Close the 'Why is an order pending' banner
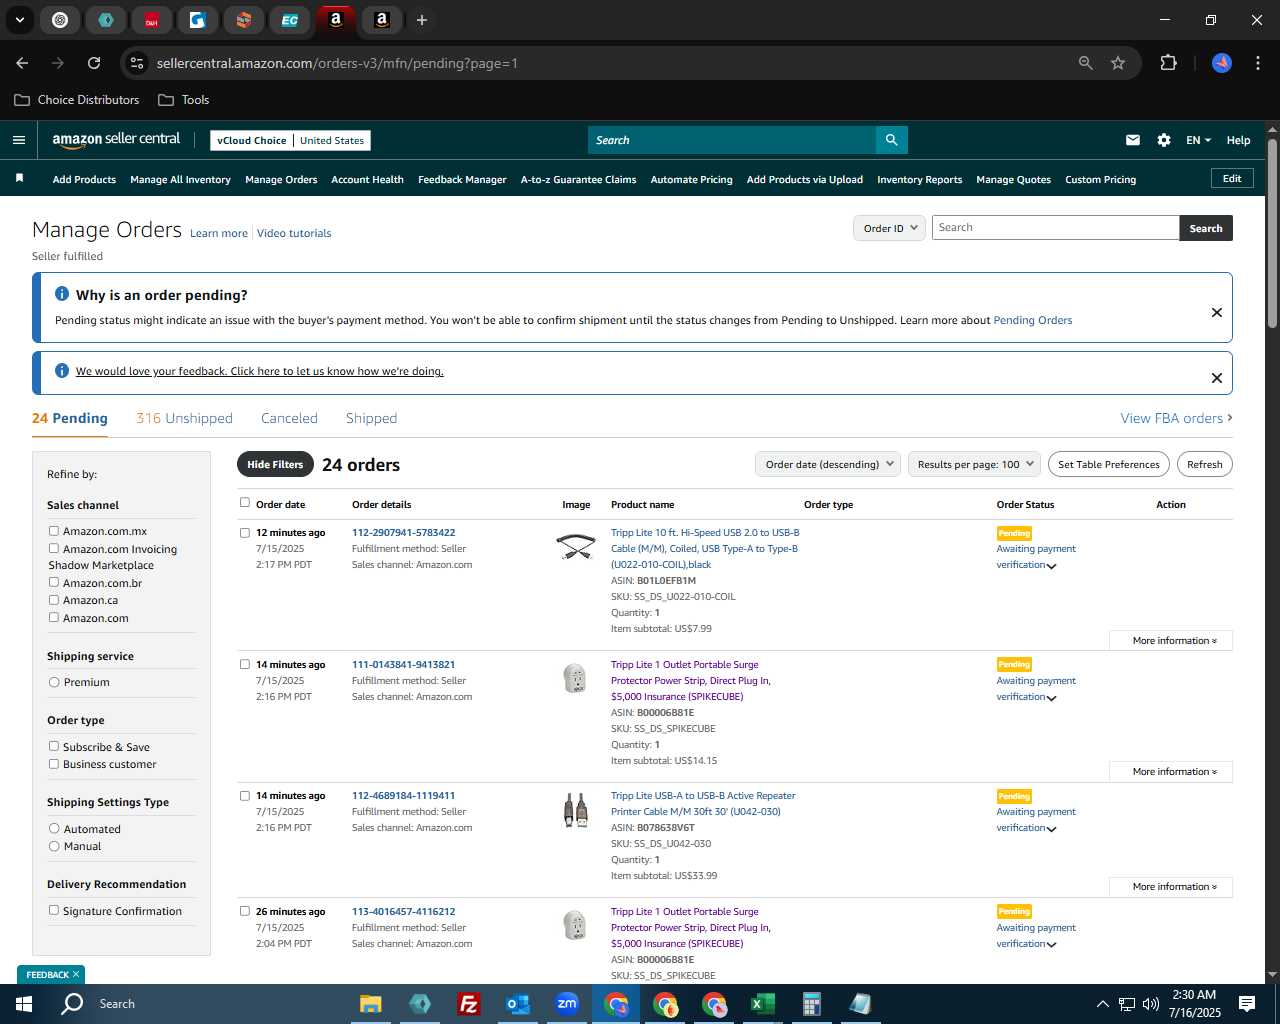Image resolution: width=1280 pixels, height=1024 pixels. click(1217, 312)
